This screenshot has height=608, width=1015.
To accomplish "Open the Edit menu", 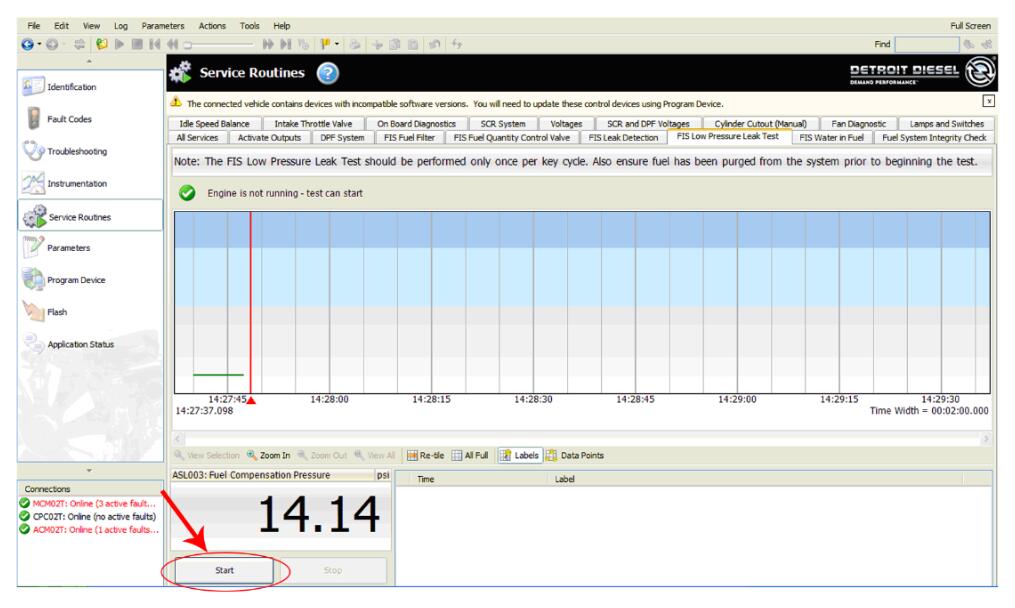I will [x=61, y=26].
